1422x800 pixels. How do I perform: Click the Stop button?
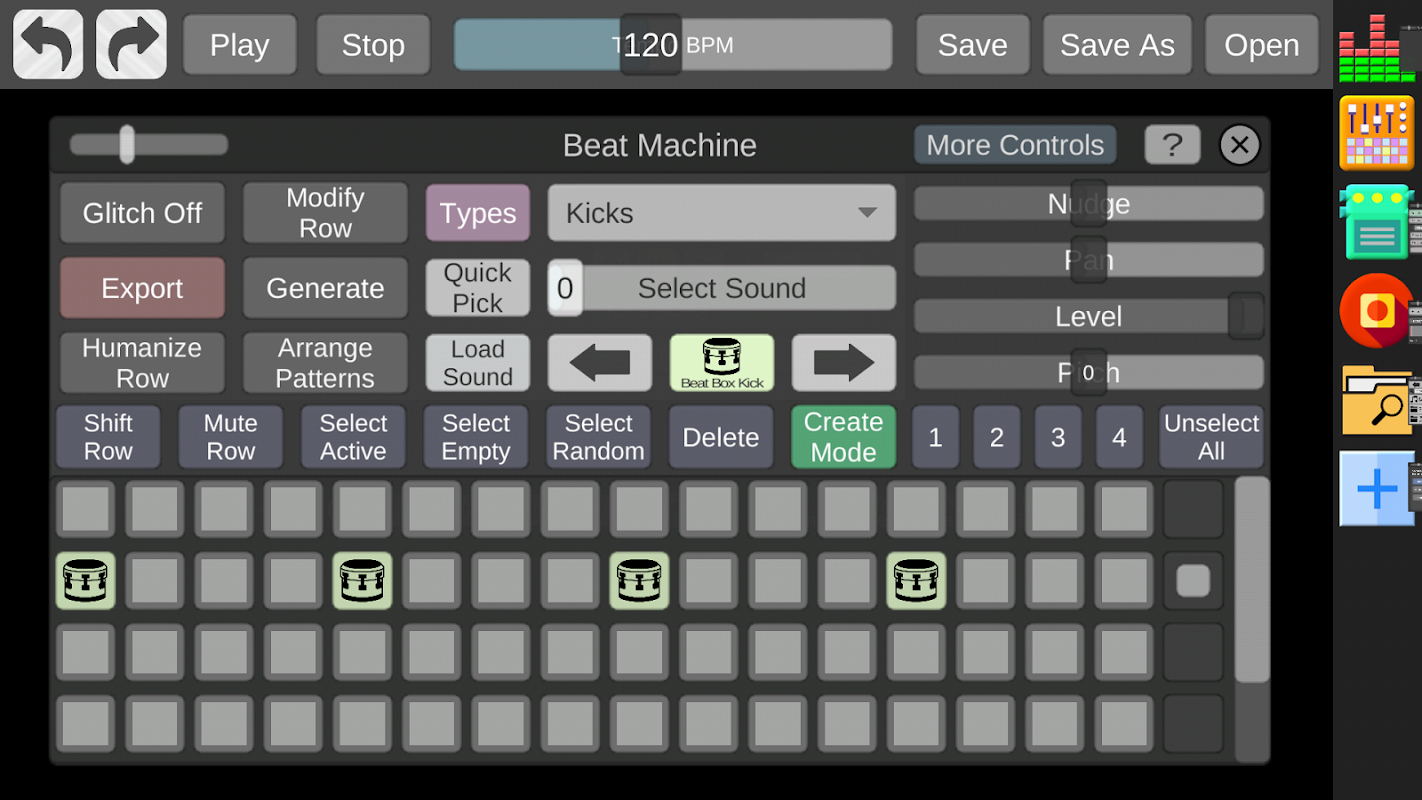click(373, 45)
